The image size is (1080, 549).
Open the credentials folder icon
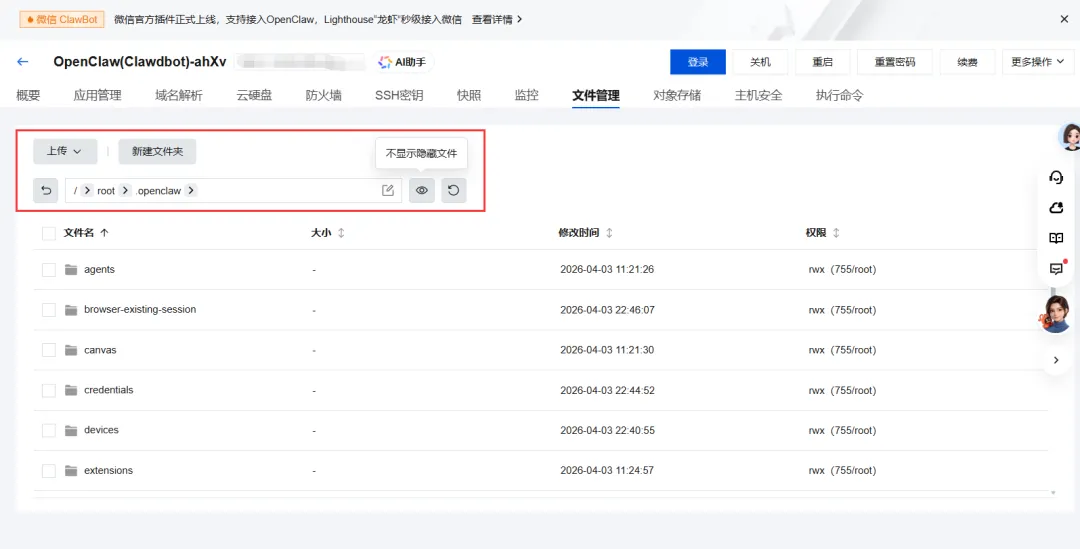tap(71, 390)
